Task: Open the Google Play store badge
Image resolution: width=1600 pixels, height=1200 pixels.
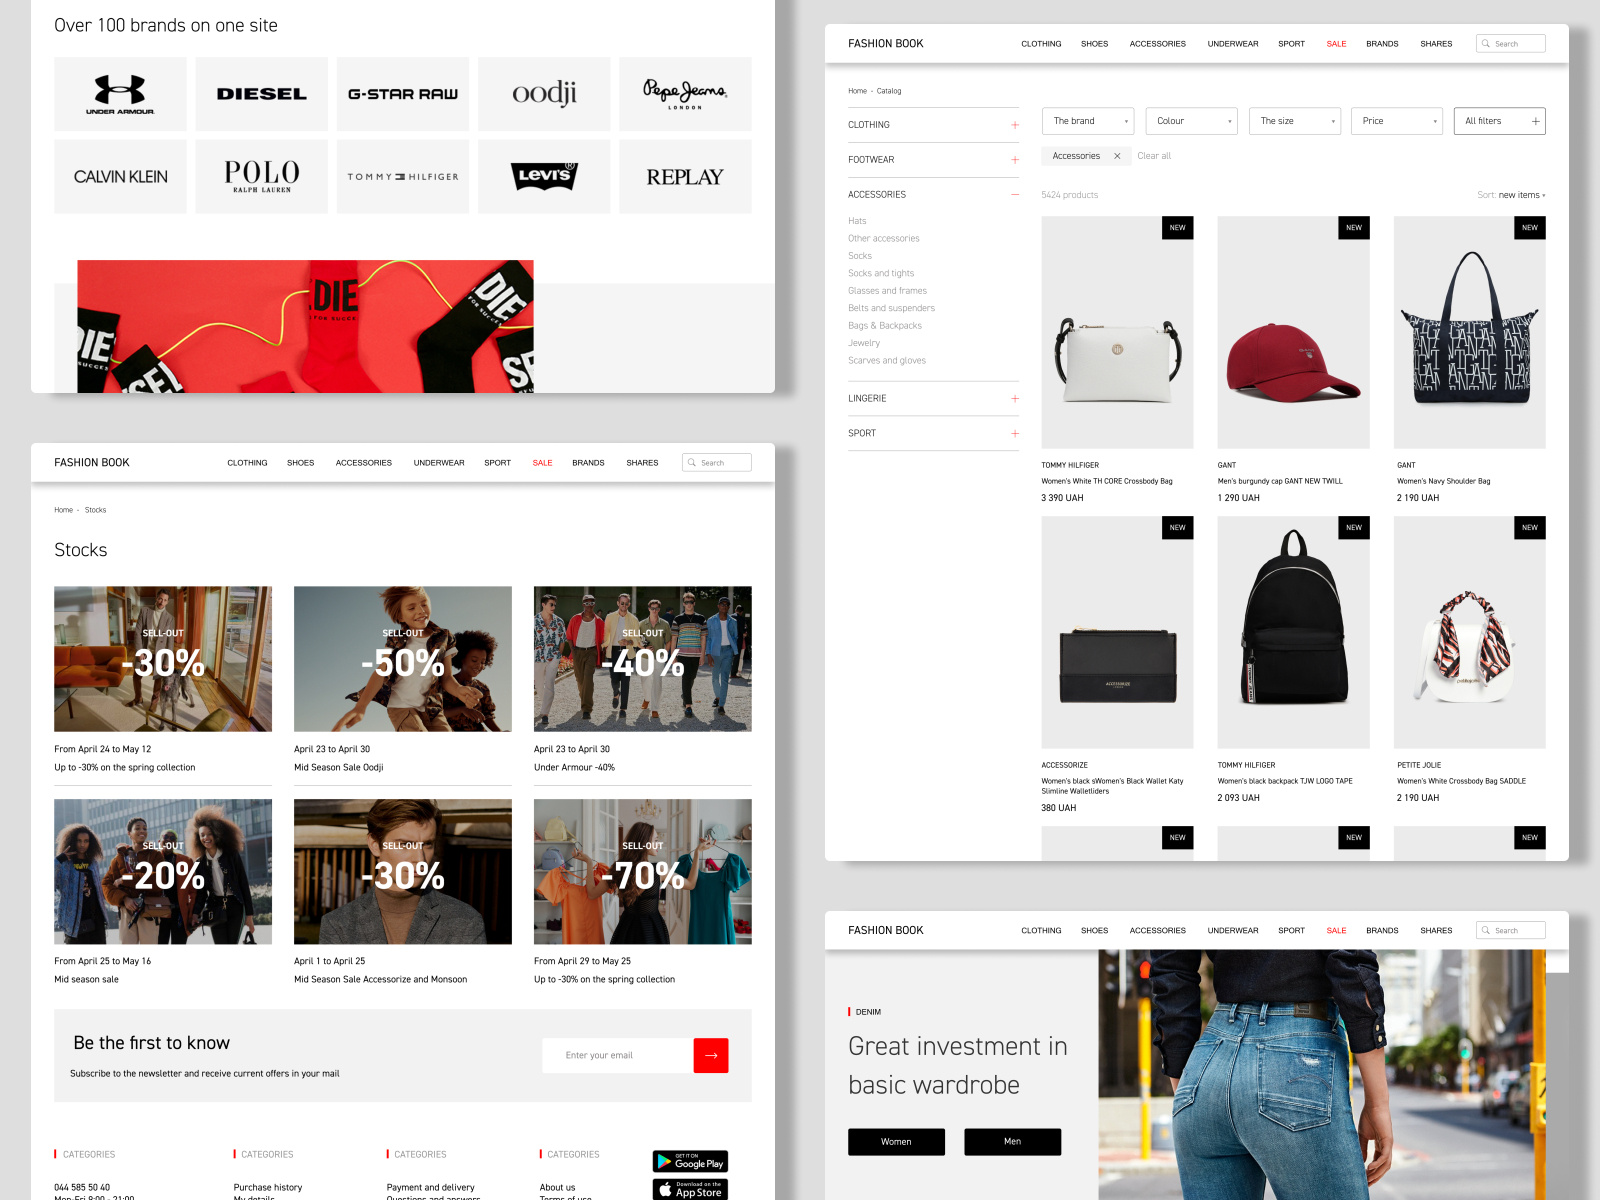Action: pyautogui.click(x=690, y=1161)
